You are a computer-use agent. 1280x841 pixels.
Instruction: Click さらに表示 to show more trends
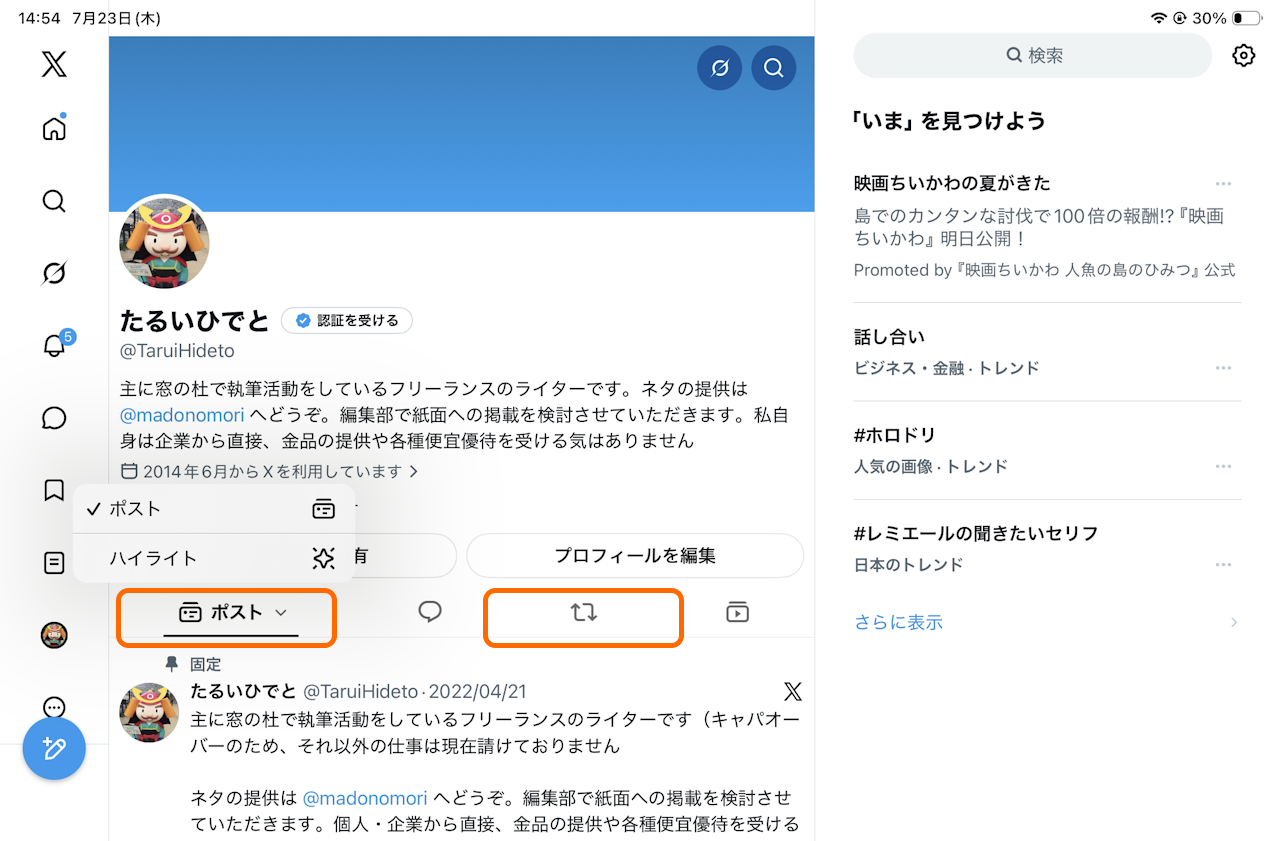[898, 622]
